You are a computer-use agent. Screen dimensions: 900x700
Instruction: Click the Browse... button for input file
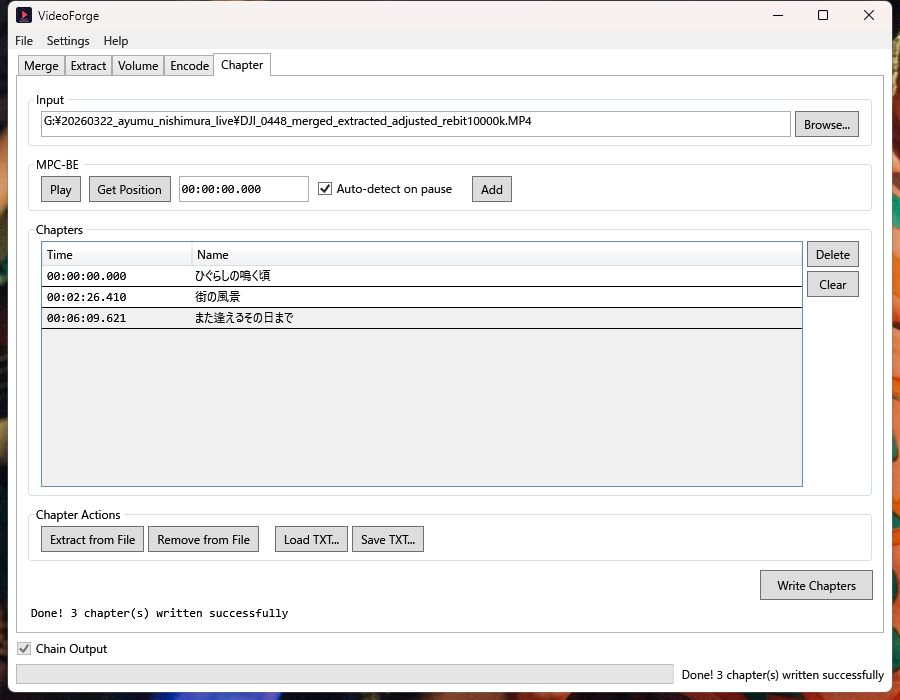[x=826, y=125]
